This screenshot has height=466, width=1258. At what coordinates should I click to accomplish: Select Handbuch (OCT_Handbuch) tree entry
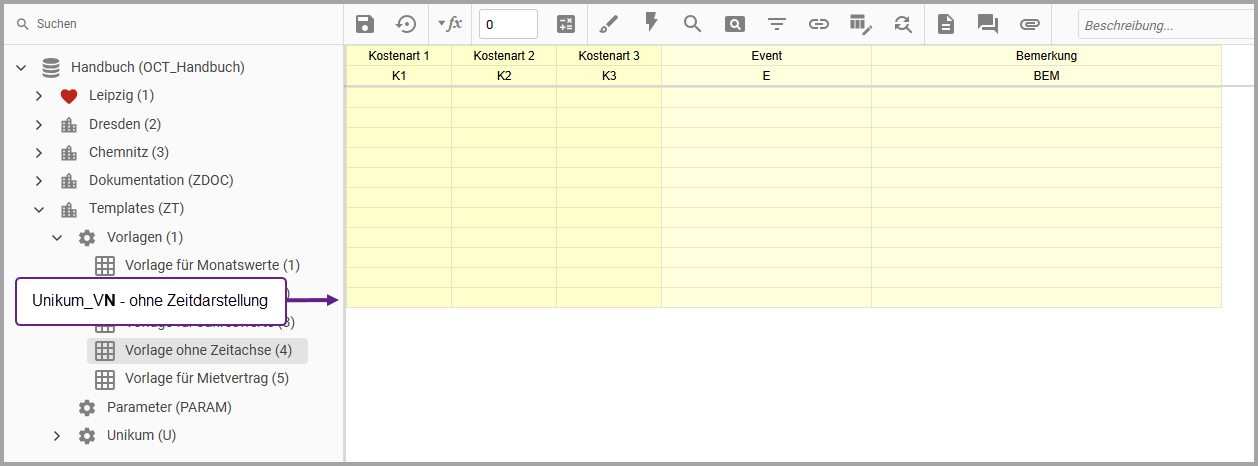point(158,67)
